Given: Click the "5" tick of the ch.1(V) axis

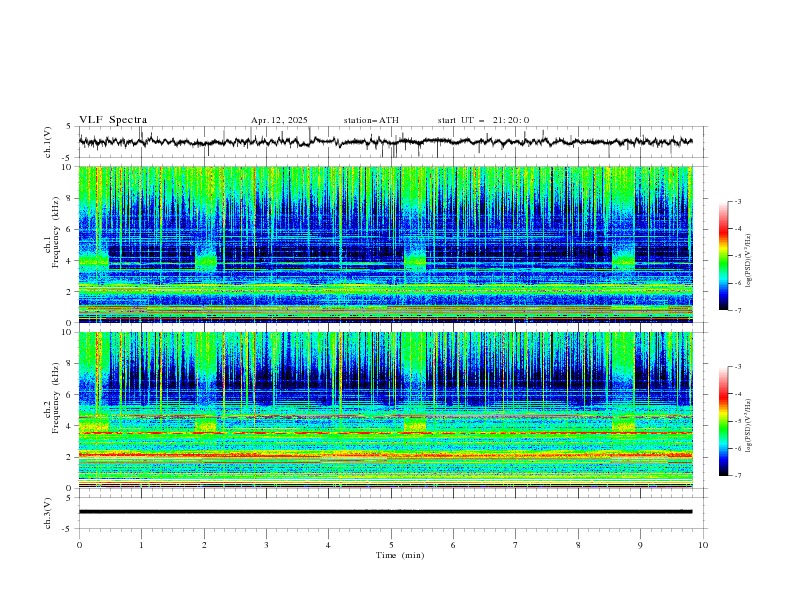Looking at the screenshot, I should 70,127.
